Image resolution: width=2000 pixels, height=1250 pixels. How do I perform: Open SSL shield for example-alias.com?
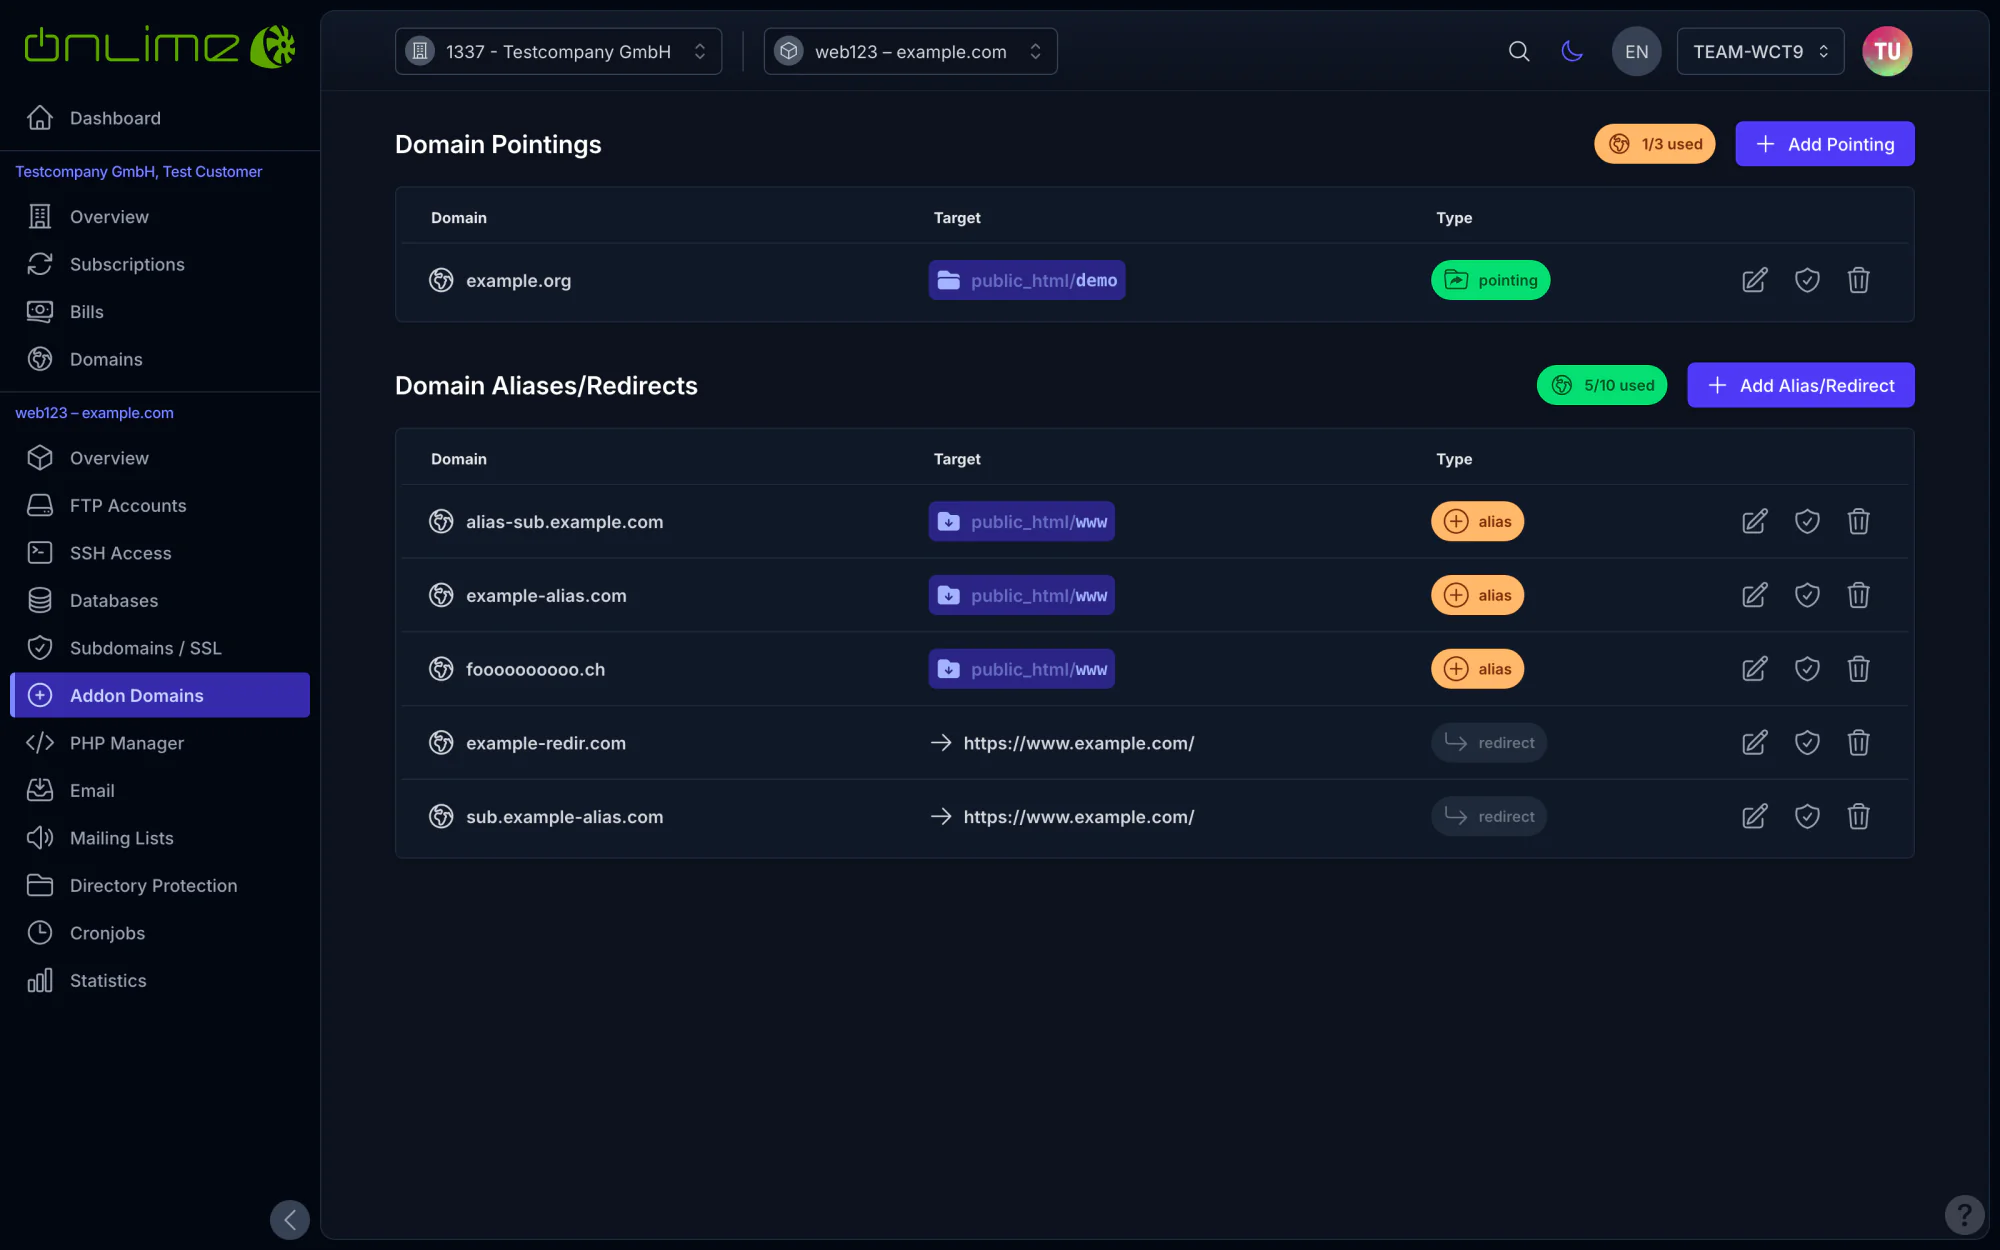point(1807,595)
